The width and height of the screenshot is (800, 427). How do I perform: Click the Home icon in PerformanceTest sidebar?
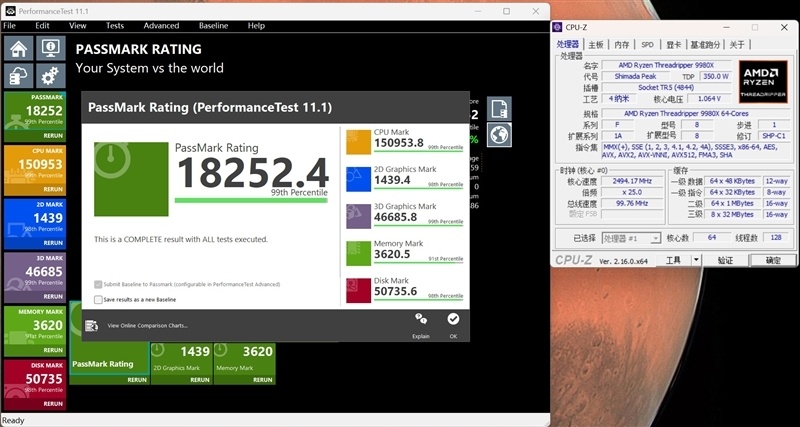[x=18, y=48]
